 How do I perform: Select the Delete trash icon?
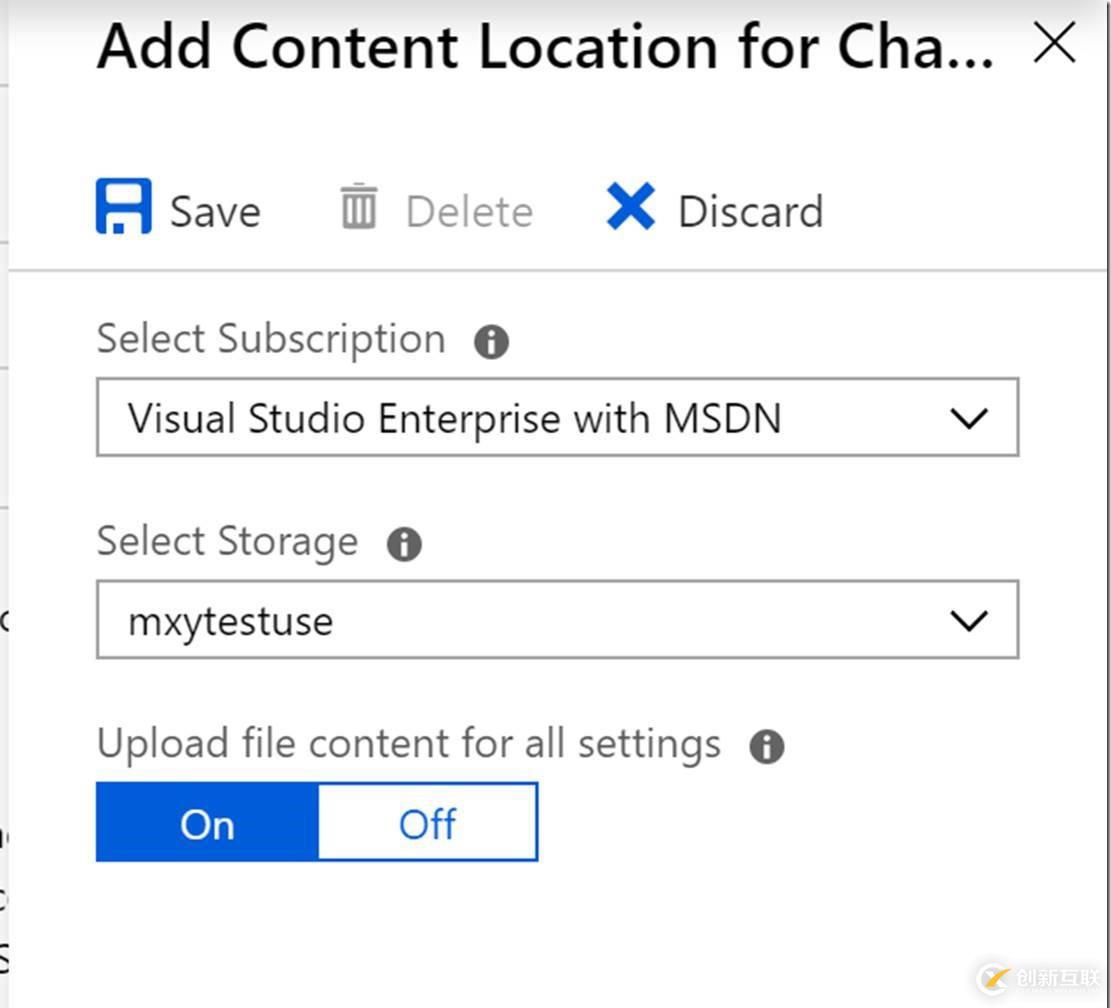(x=357, y=207)
